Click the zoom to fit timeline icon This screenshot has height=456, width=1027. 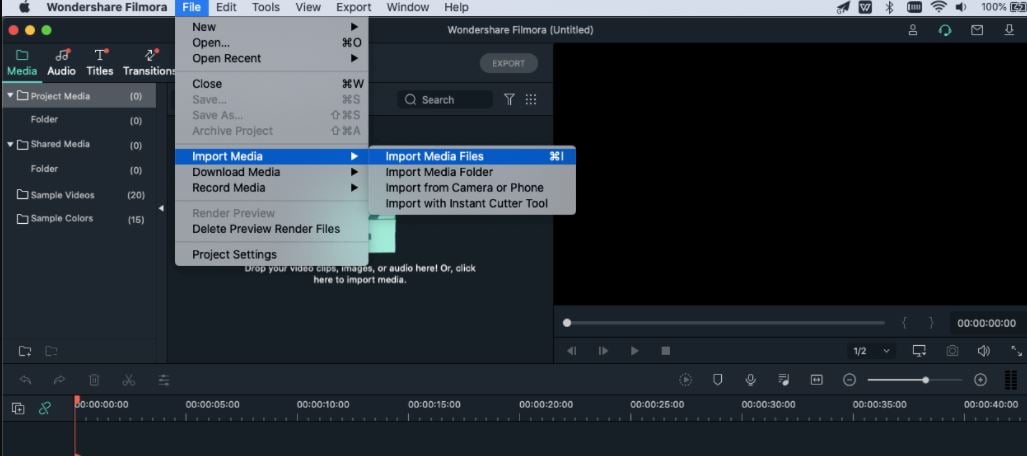point(816,379)
